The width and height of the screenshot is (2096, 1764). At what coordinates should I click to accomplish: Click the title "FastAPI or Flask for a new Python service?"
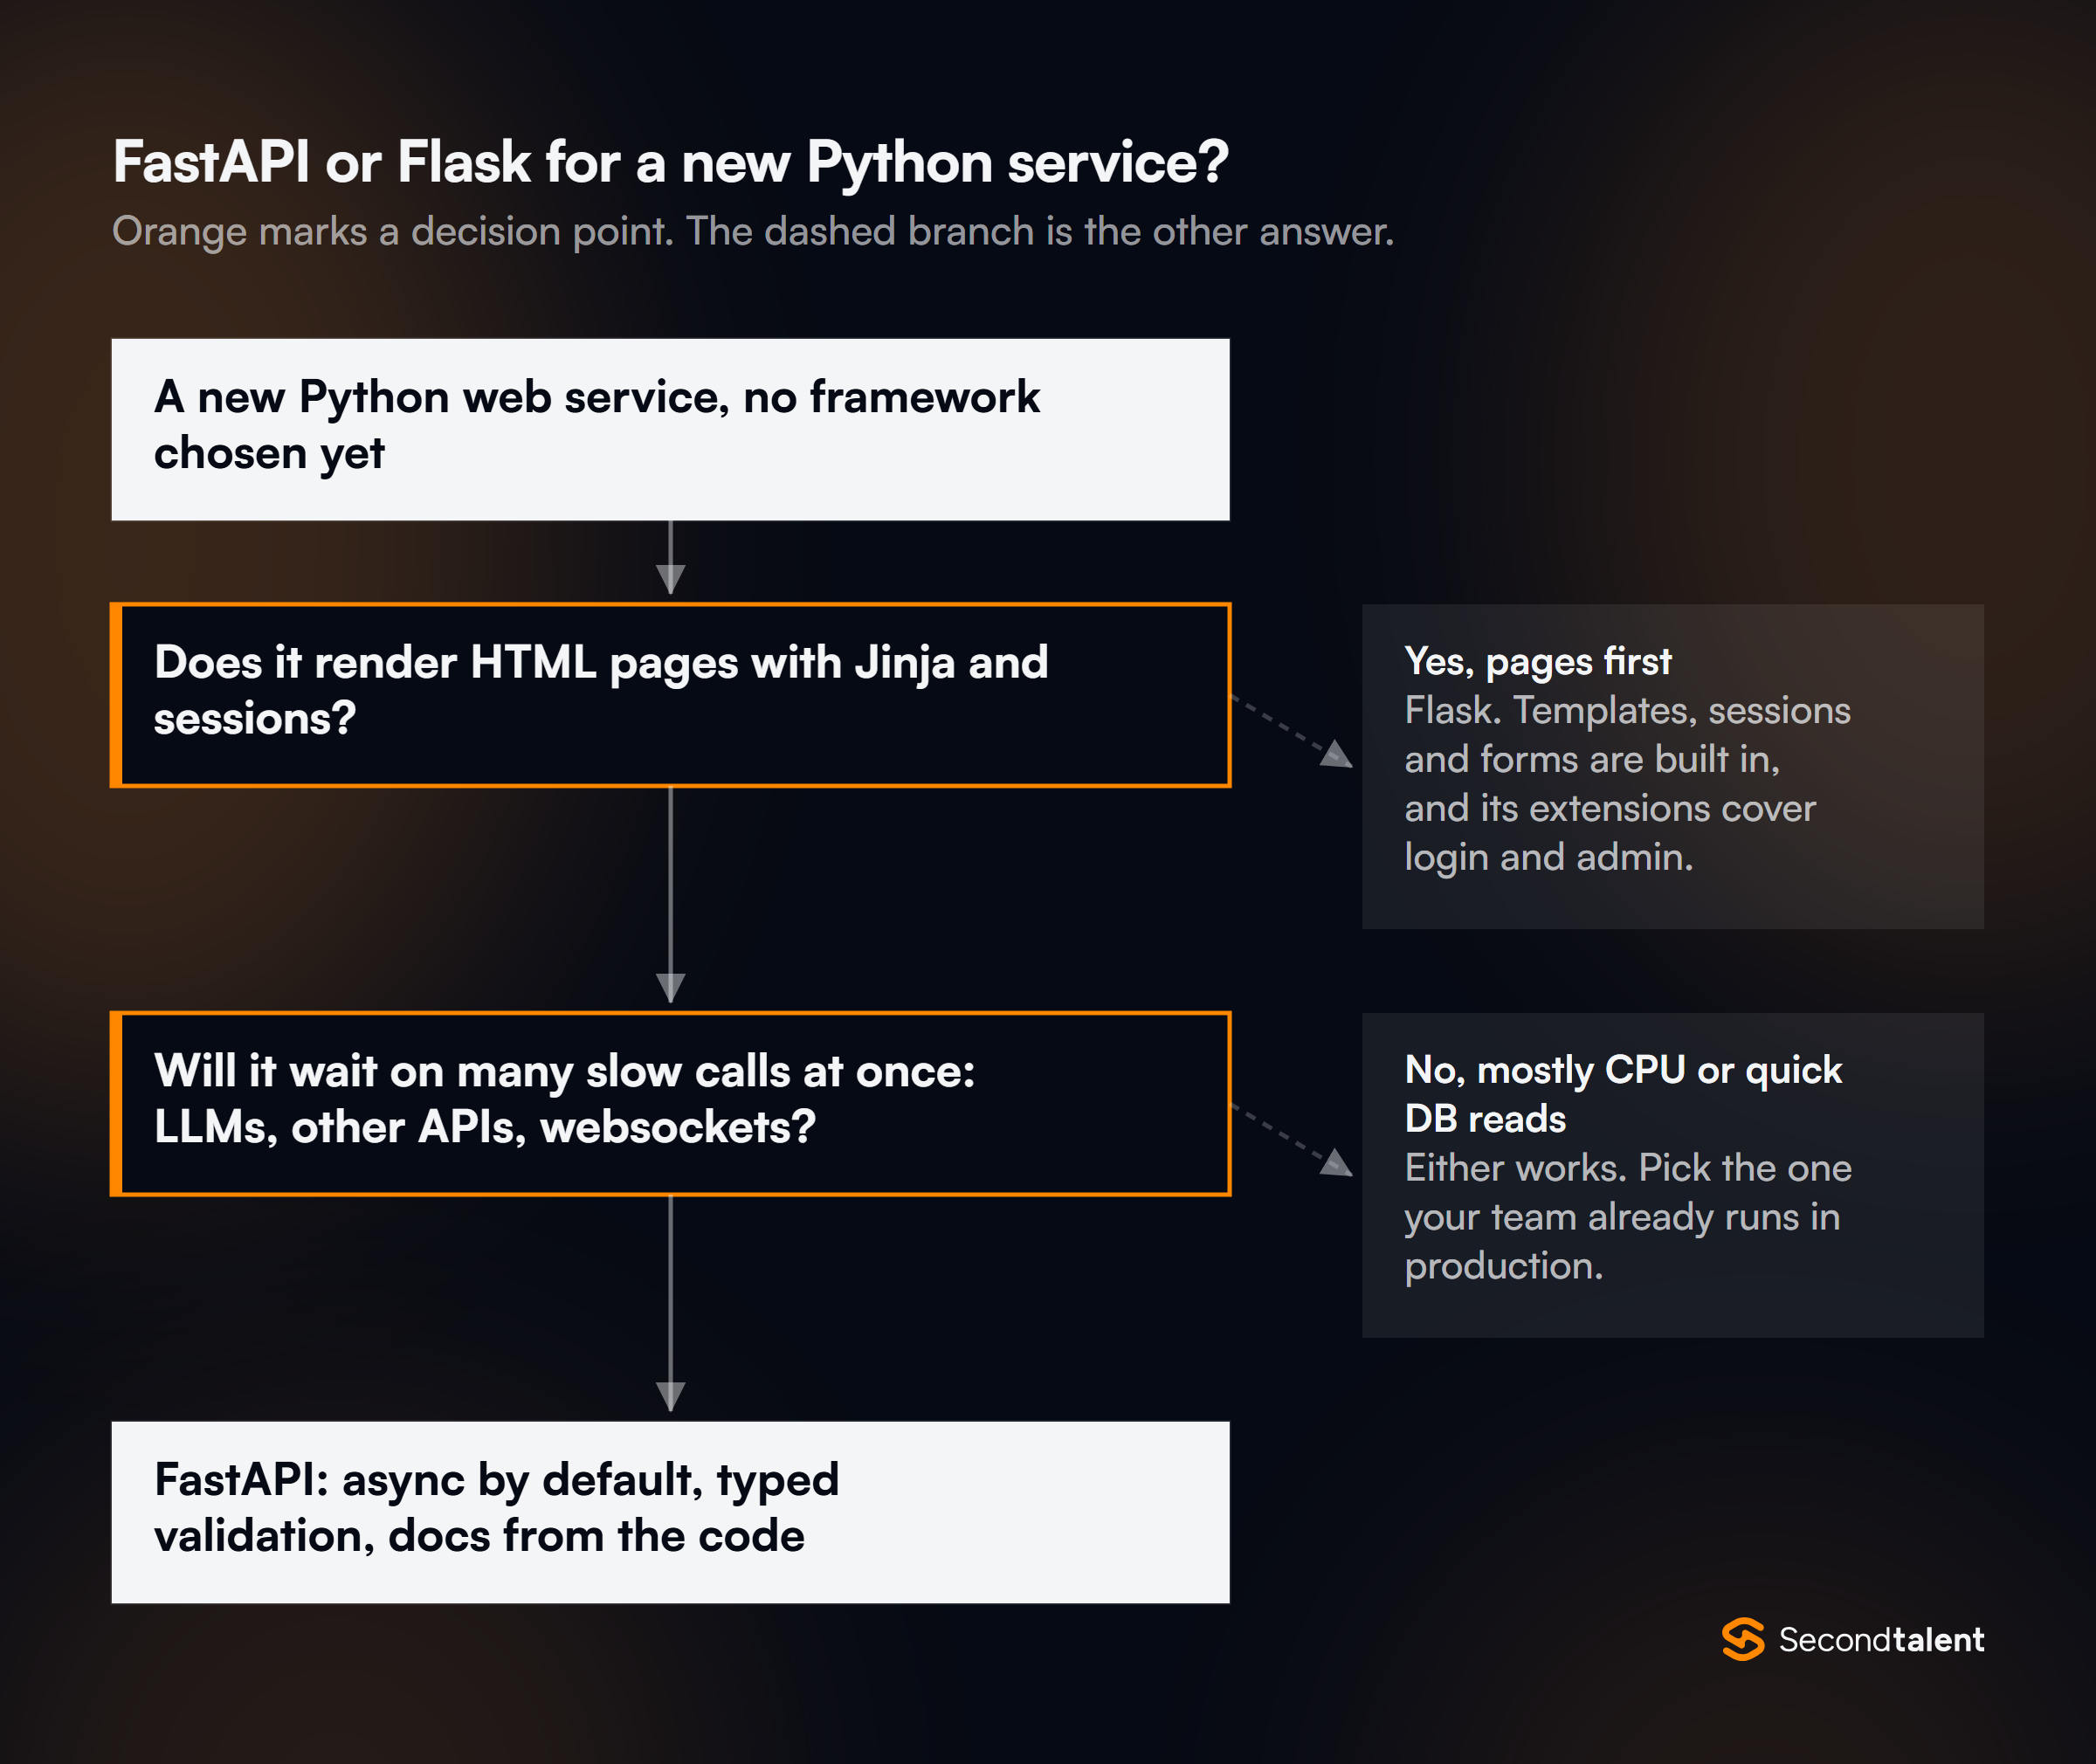(670, 162)
